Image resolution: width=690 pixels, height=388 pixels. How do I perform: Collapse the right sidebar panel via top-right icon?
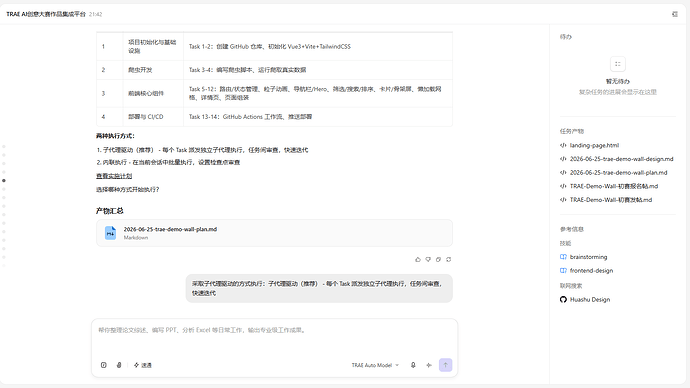tap(675, 14)
